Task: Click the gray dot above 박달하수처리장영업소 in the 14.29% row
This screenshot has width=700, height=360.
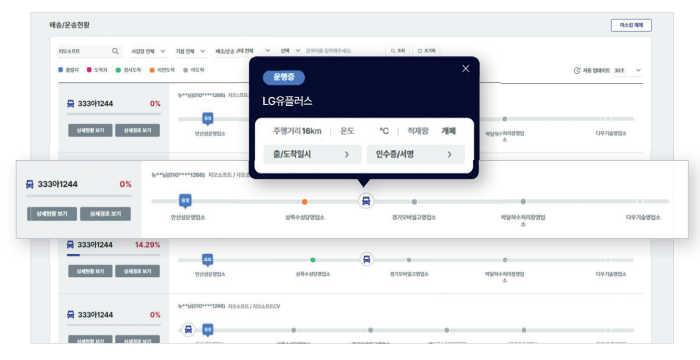Action: point(505,260)
